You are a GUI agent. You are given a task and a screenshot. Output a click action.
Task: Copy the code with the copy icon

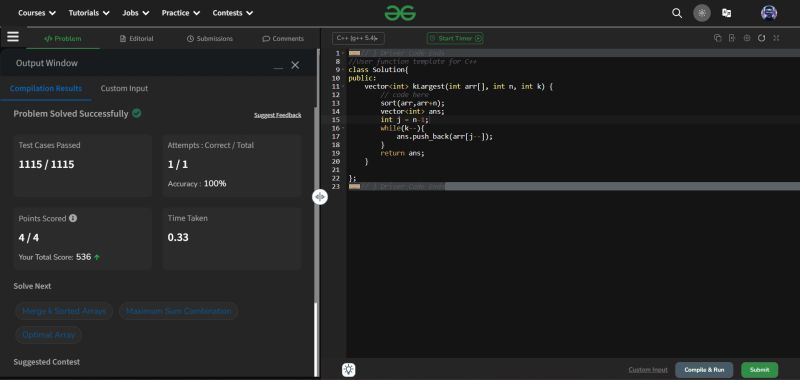click(717, 38)
